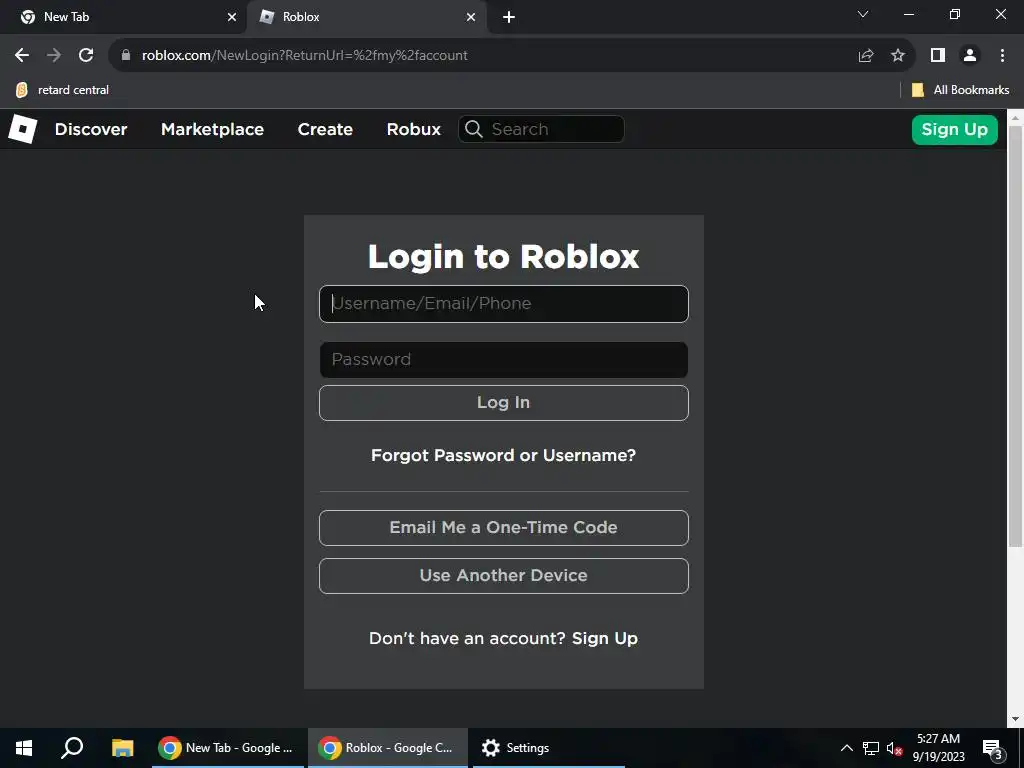
Task: Choose Email Me a One-Time Code
Action: 504,528
